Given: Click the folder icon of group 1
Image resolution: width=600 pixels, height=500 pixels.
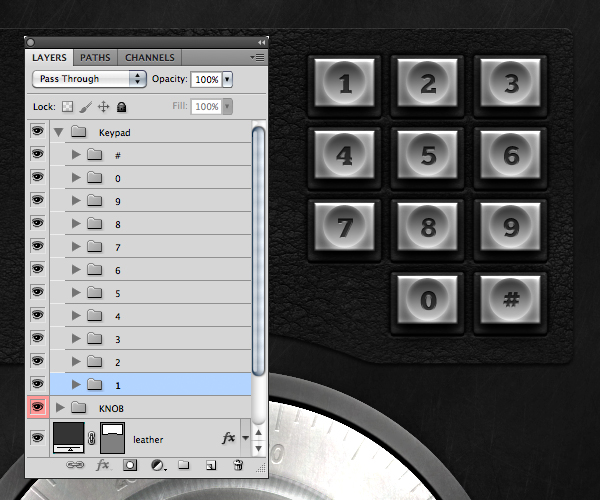Looking at the screenshot, I should pos(95,384).
